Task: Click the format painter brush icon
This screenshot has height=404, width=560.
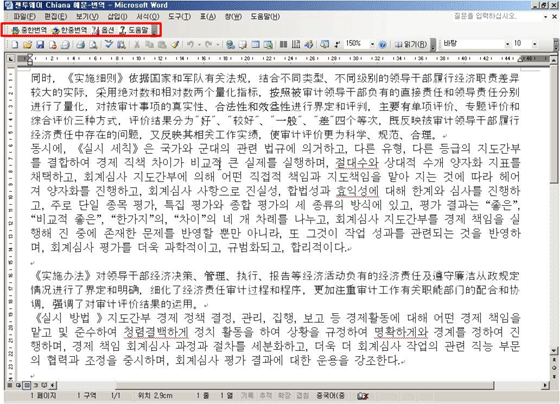Action: click(x=175, y=45)
